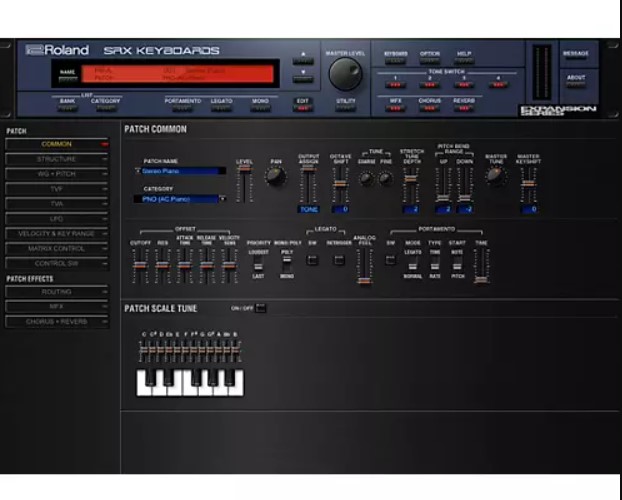This screenshot has height=500, width=622.
Task: Switch to the WG + PITCH page
Action: click(x=57, y=174)
